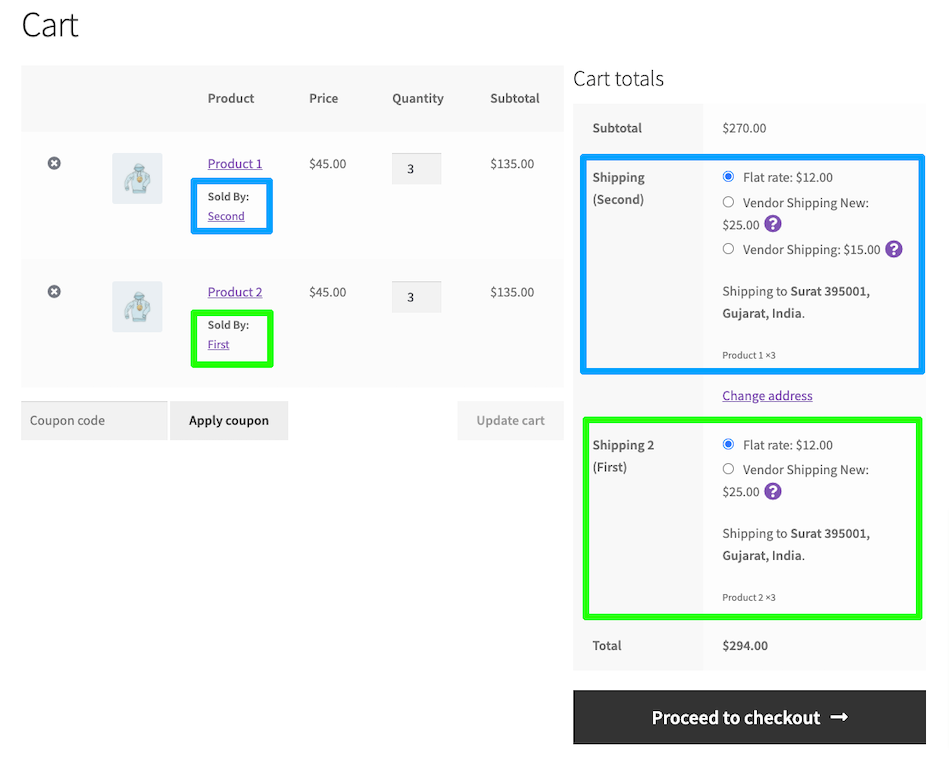This screenshot has width=949, height=764.
Task: Visit the vendor First store link
Action: click(x=218, y=344)
